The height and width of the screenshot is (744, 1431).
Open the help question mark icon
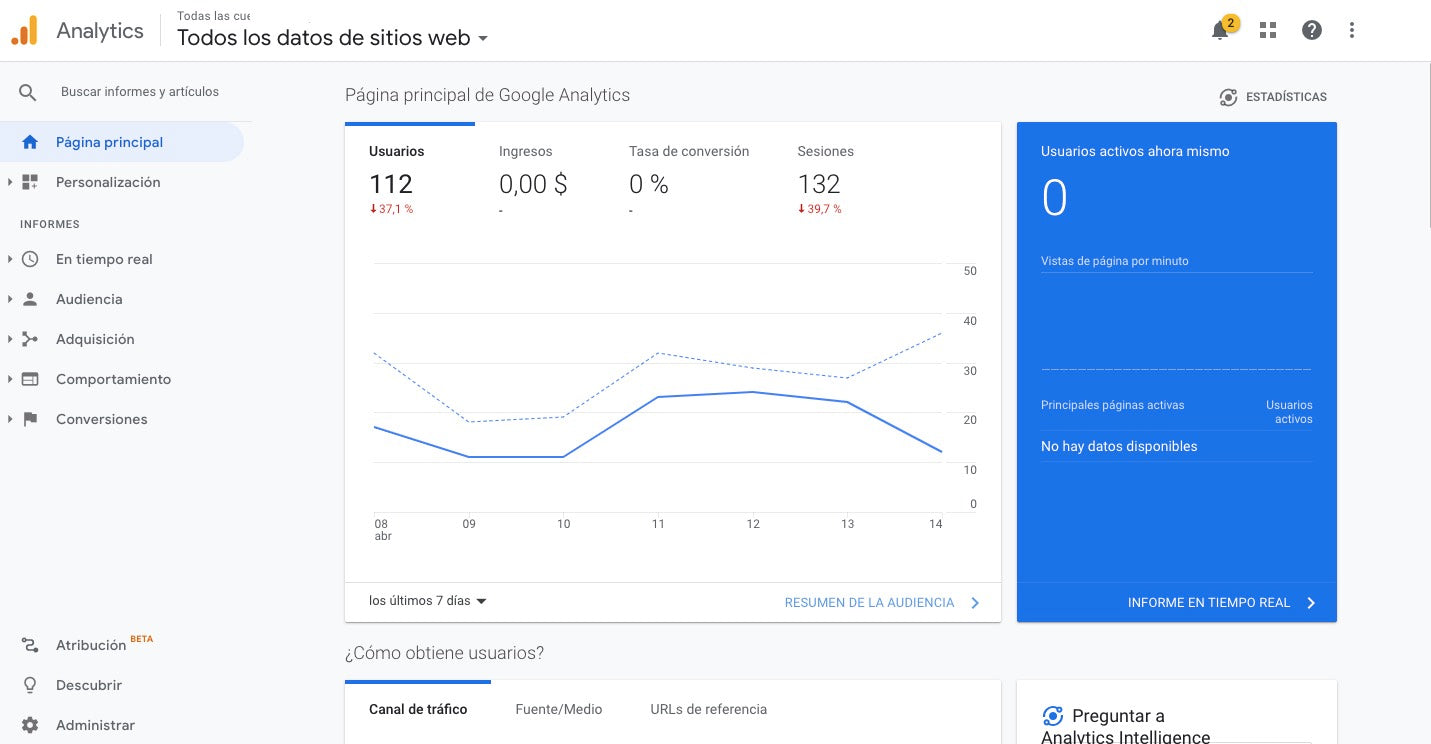tap(1312, 30)
